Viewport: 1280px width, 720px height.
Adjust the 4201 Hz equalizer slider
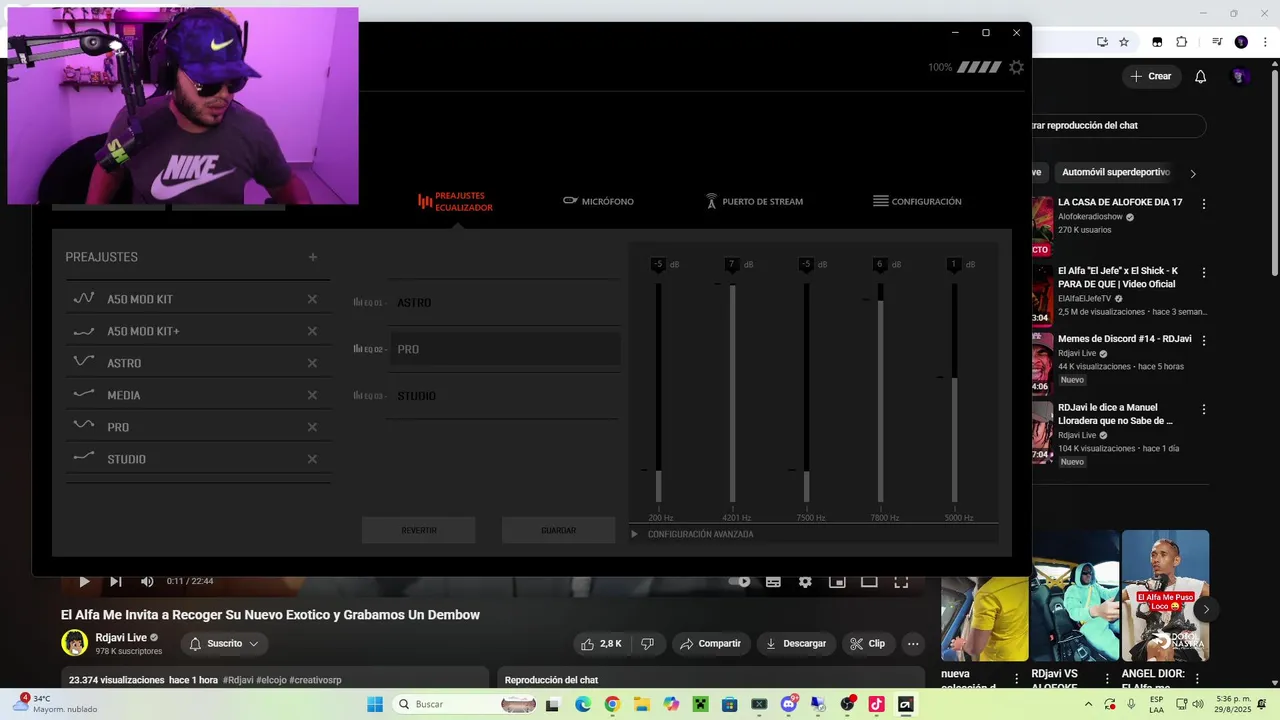[732, 392]
